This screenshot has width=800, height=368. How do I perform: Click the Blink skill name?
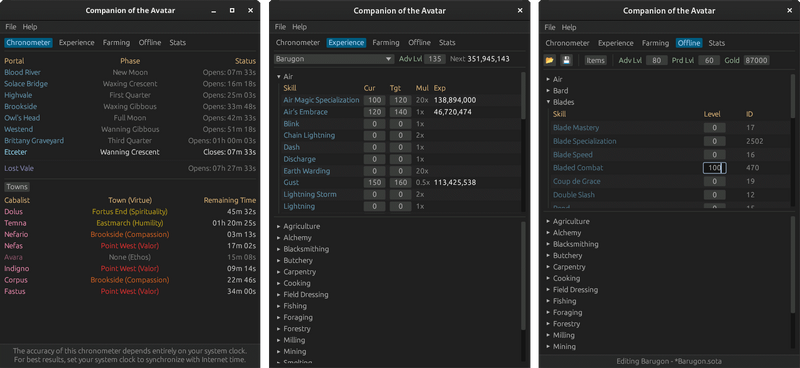(291, 124)
